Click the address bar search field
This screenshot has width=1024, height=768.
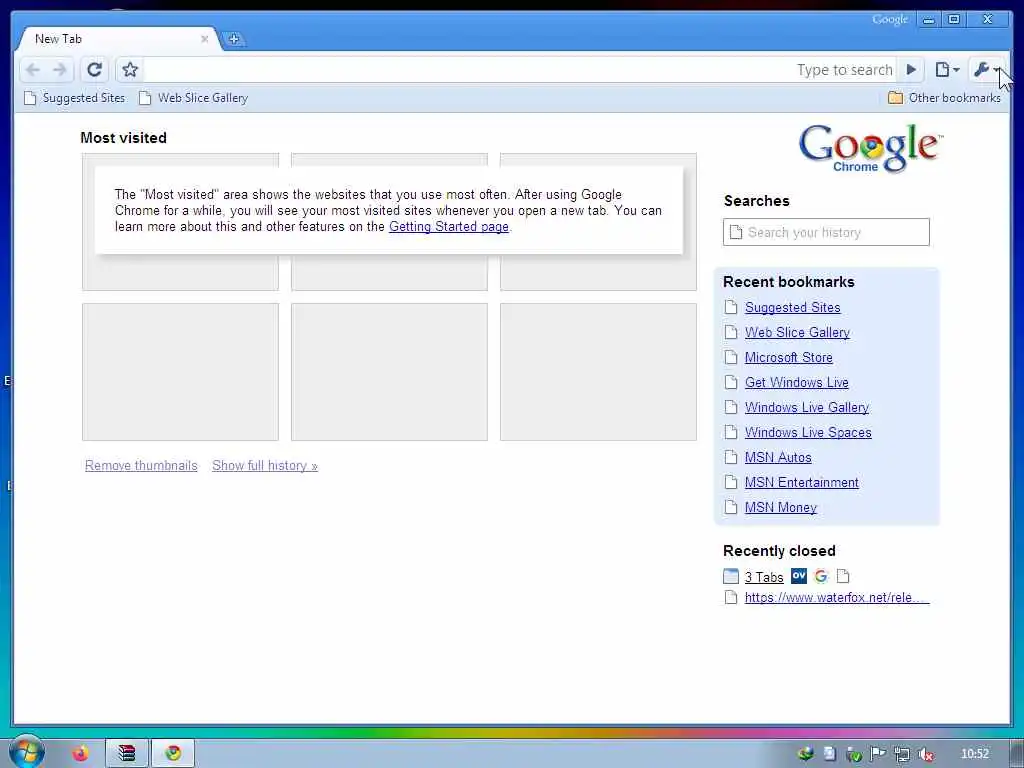coord(519,69)
